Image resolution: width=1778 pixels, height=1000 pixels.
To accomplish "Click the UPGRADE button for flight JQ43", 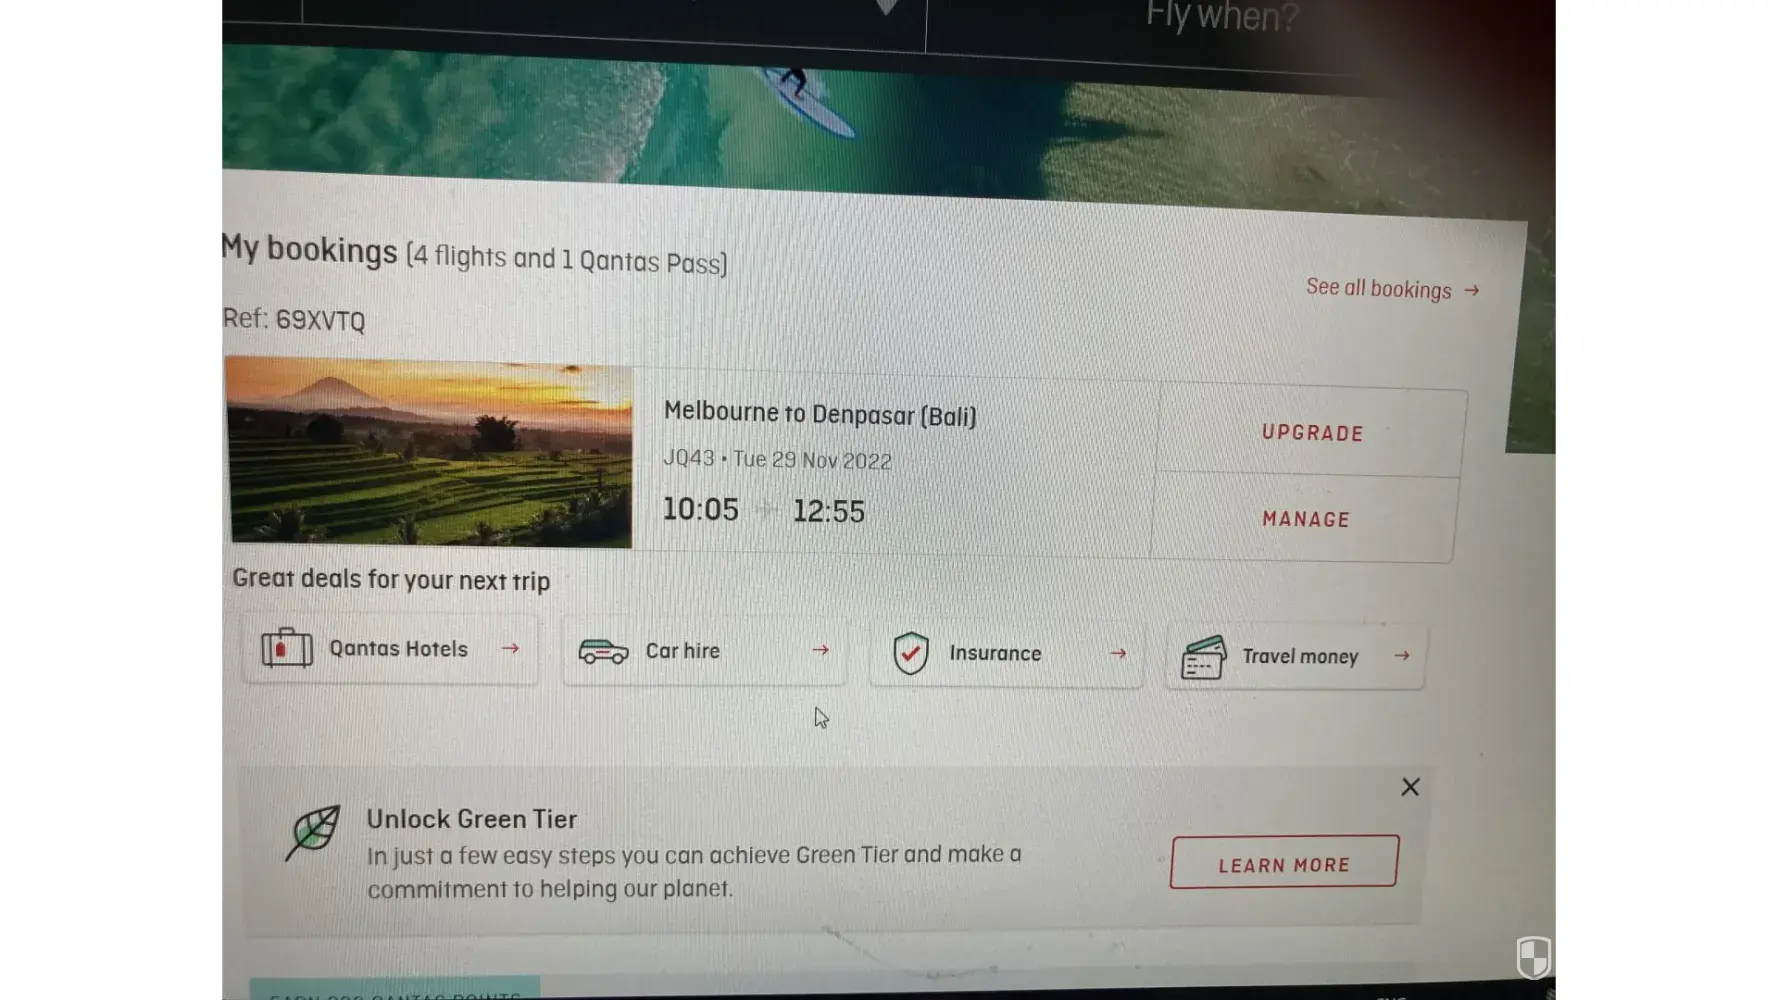I will (x=1312, y=433).
